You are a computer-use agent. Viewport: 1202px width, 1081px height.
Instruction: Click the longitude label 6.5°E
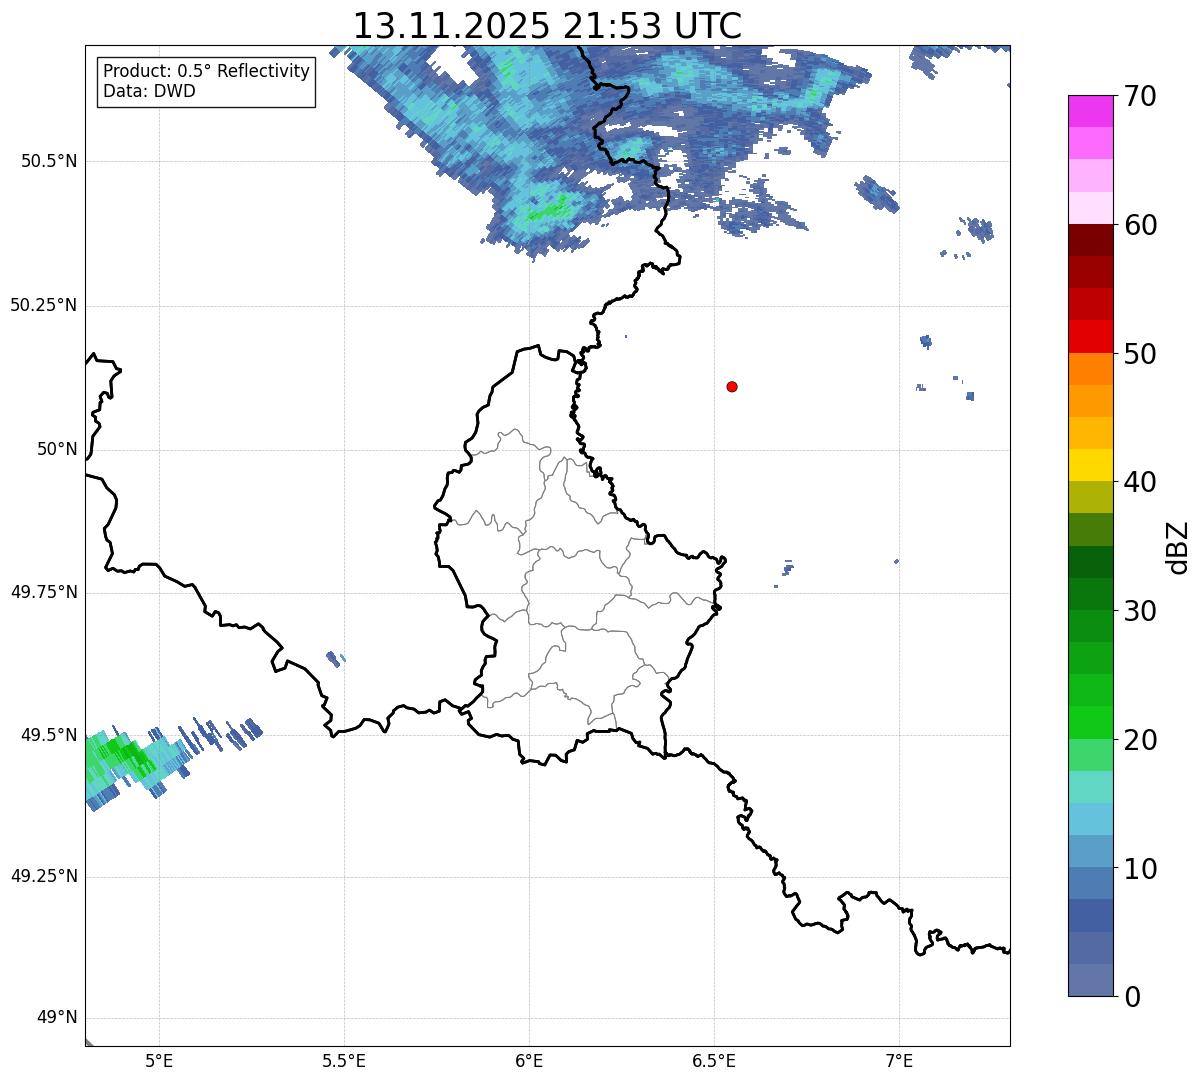click(714, 1061)
